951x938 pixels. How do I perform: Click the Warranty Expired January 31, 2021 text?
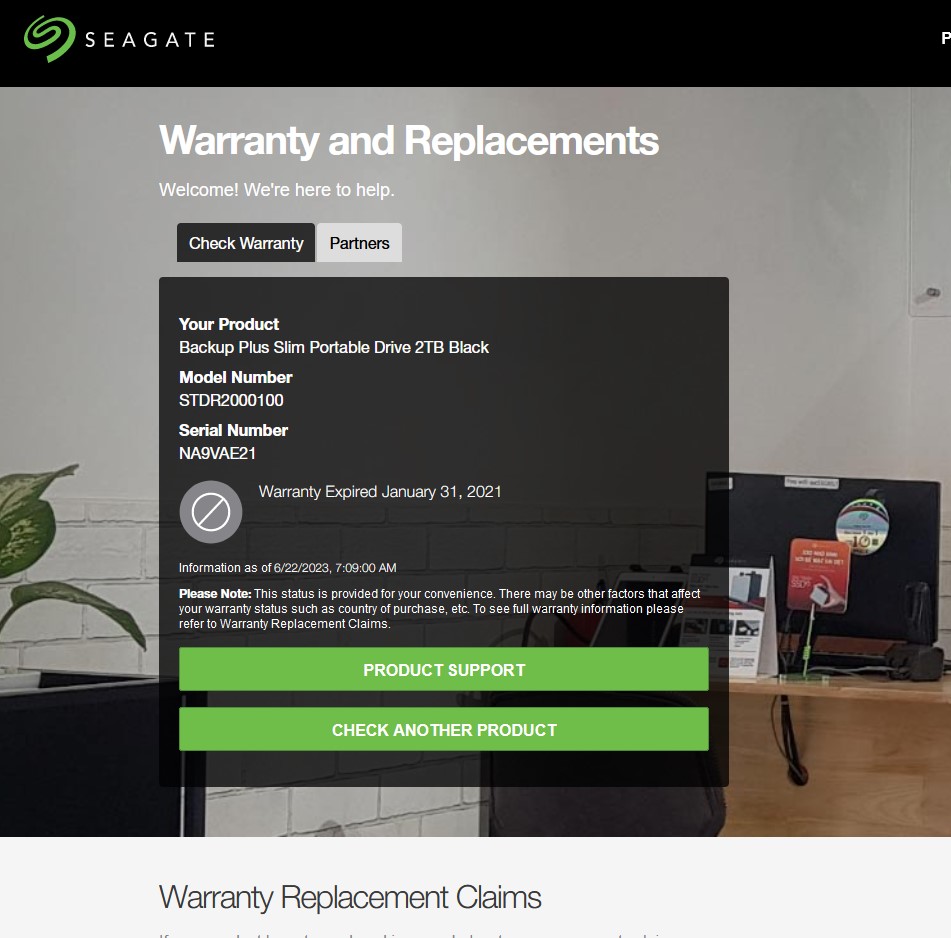(380, 491)
